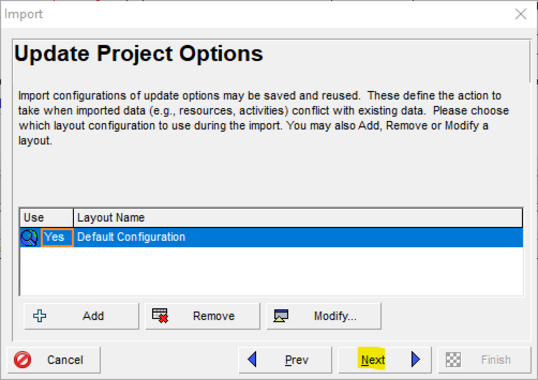The width and height of the screenshot is (538, 380).
Task: Click the right blue arrow on Next
Action: point(415,359)
